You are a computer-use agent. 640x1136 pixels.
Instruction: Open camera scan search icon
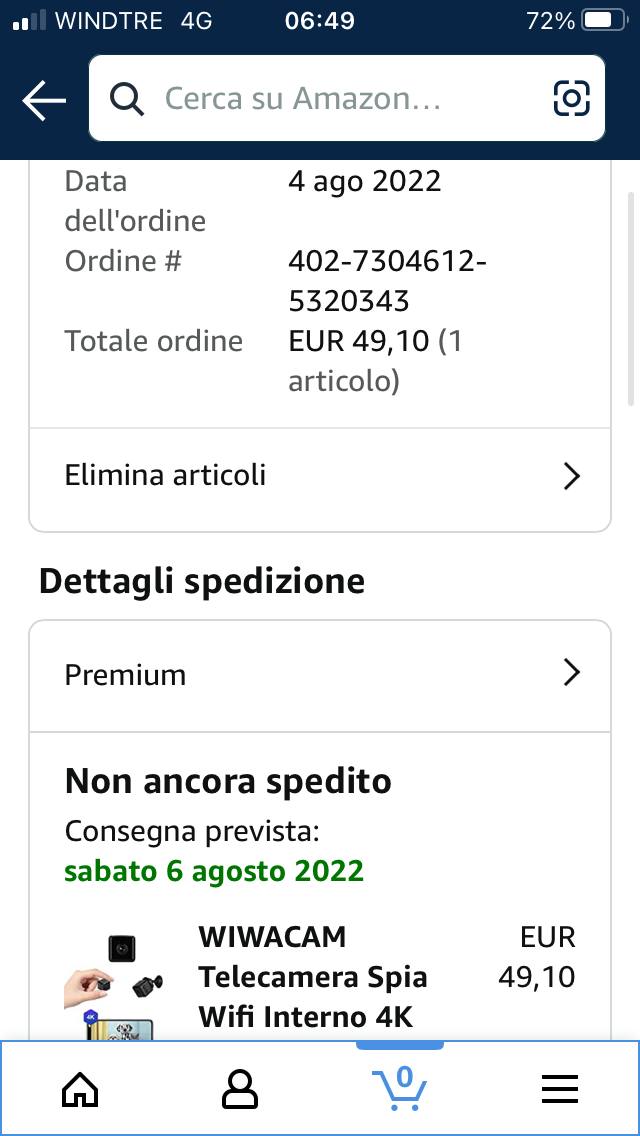[571, 99]
